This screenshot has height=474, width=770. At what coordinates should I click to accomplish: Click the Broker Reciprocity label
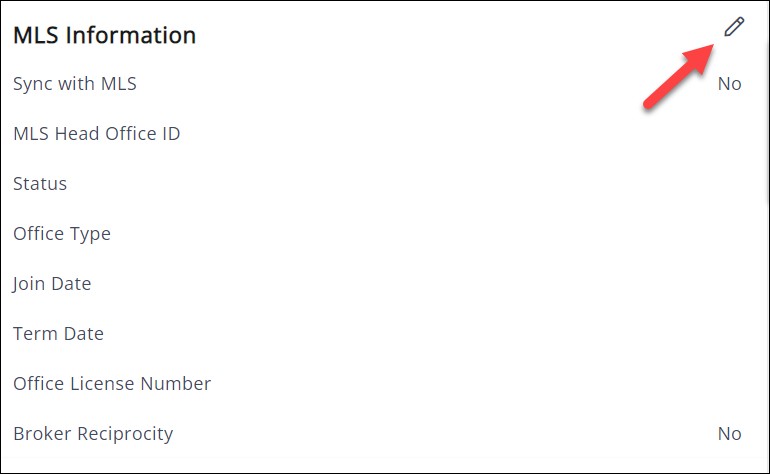point(93,434)
